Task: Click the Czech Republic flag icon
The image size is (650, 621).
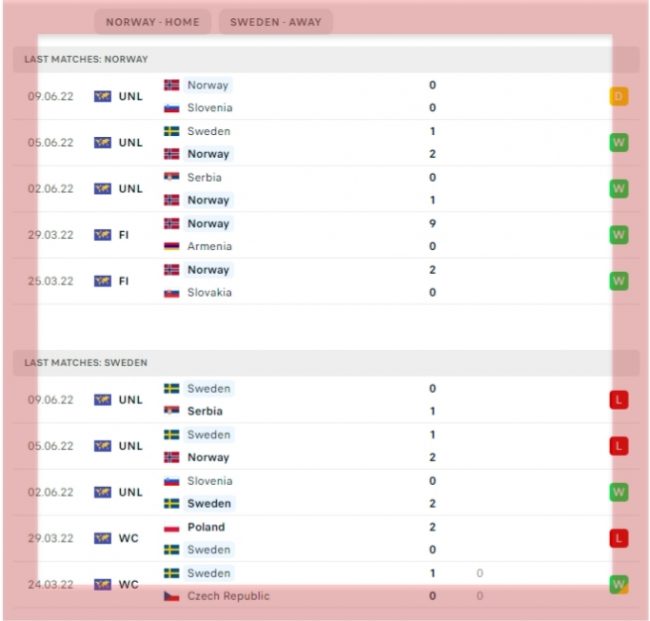Action: [171, 596]
